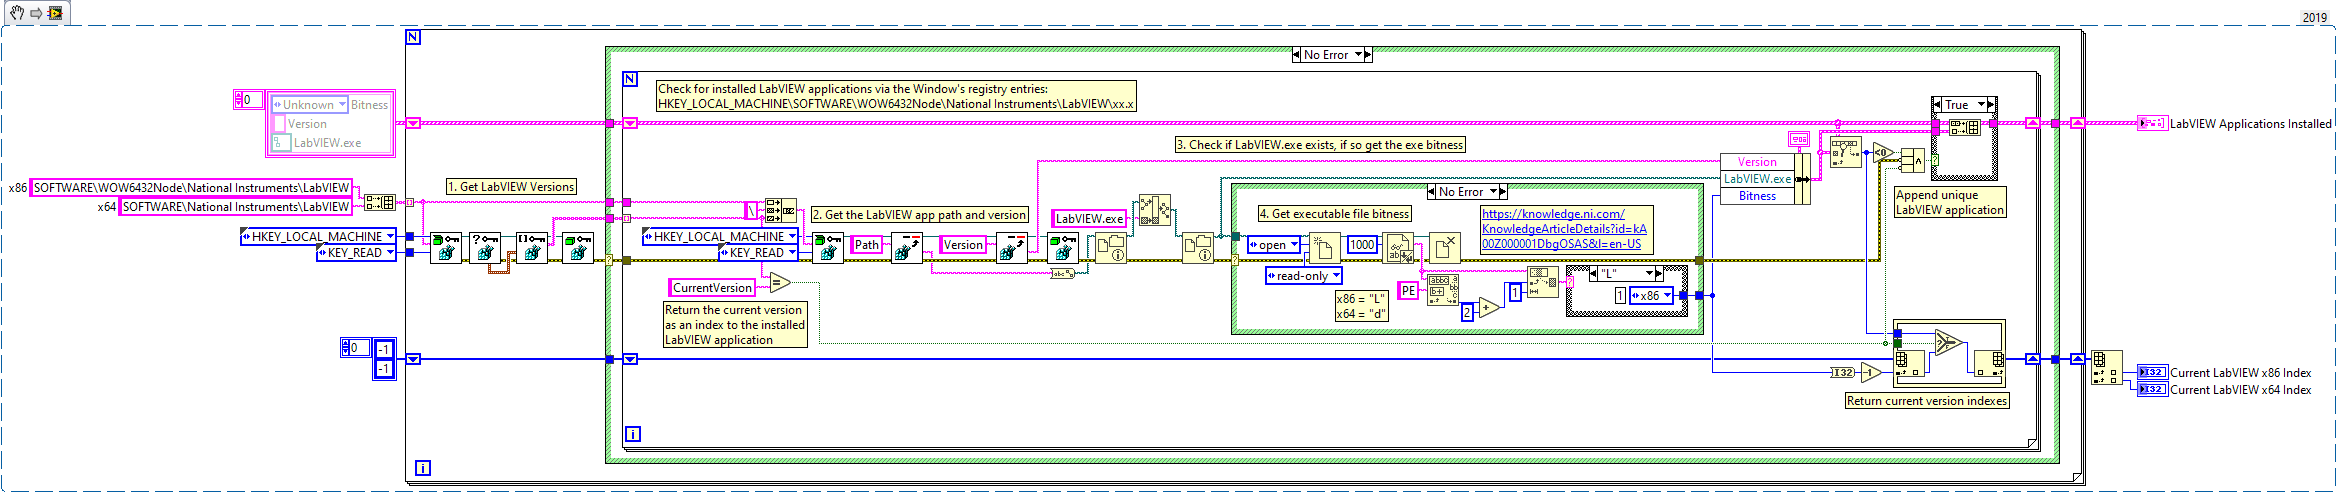Image resolution: width=2337 pixels, height=493 pixels.
Task: Open the x86 enum constant dropdown
Action: click(x=1667, y=296)
